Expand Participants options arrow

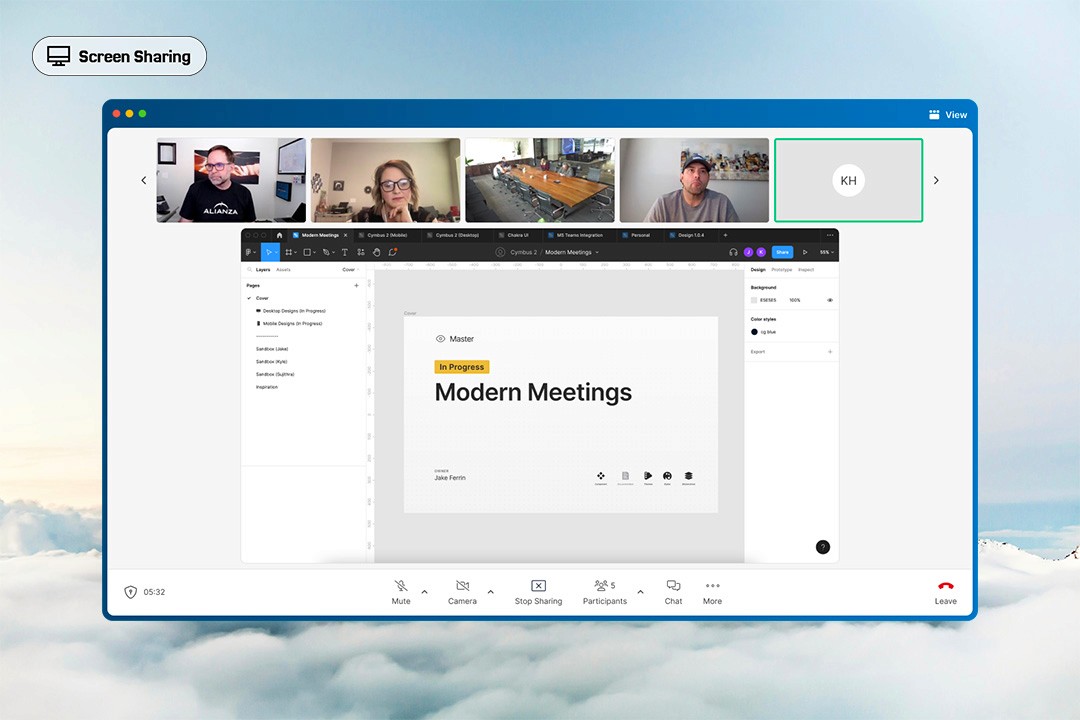(641, 592)
